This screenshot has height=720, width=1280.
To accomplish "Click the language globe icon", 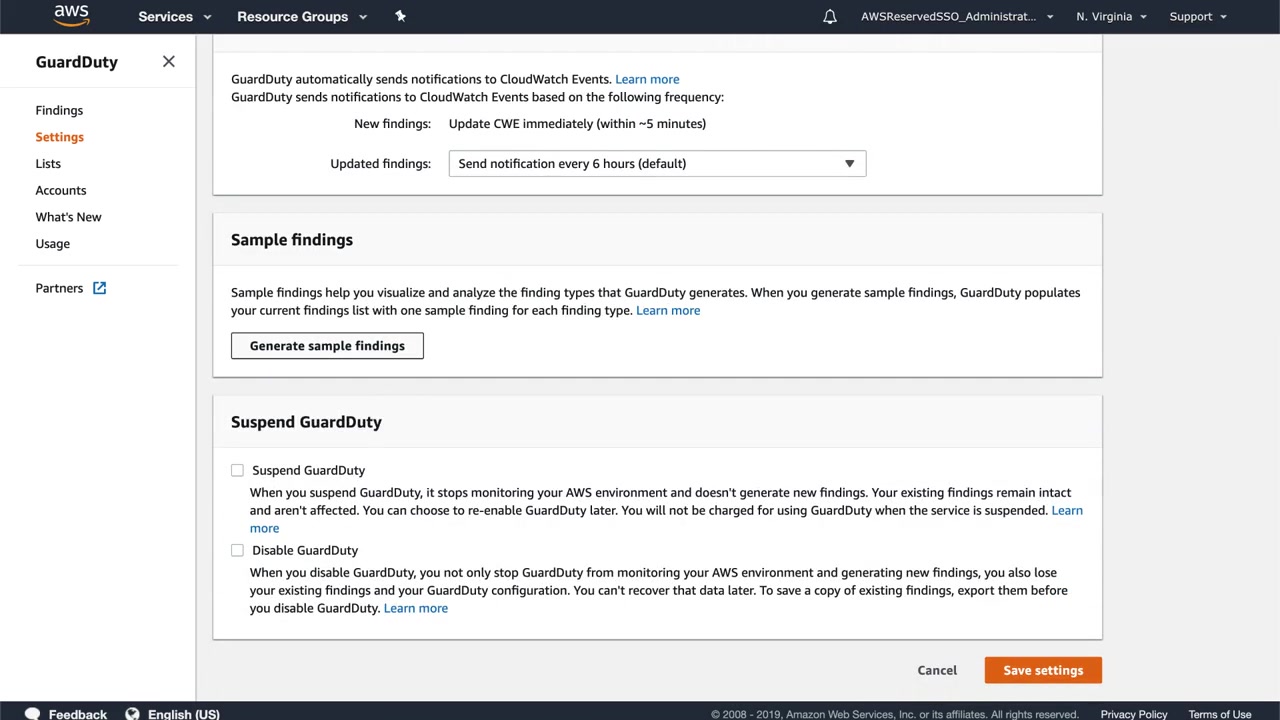I will pos(132,714).
